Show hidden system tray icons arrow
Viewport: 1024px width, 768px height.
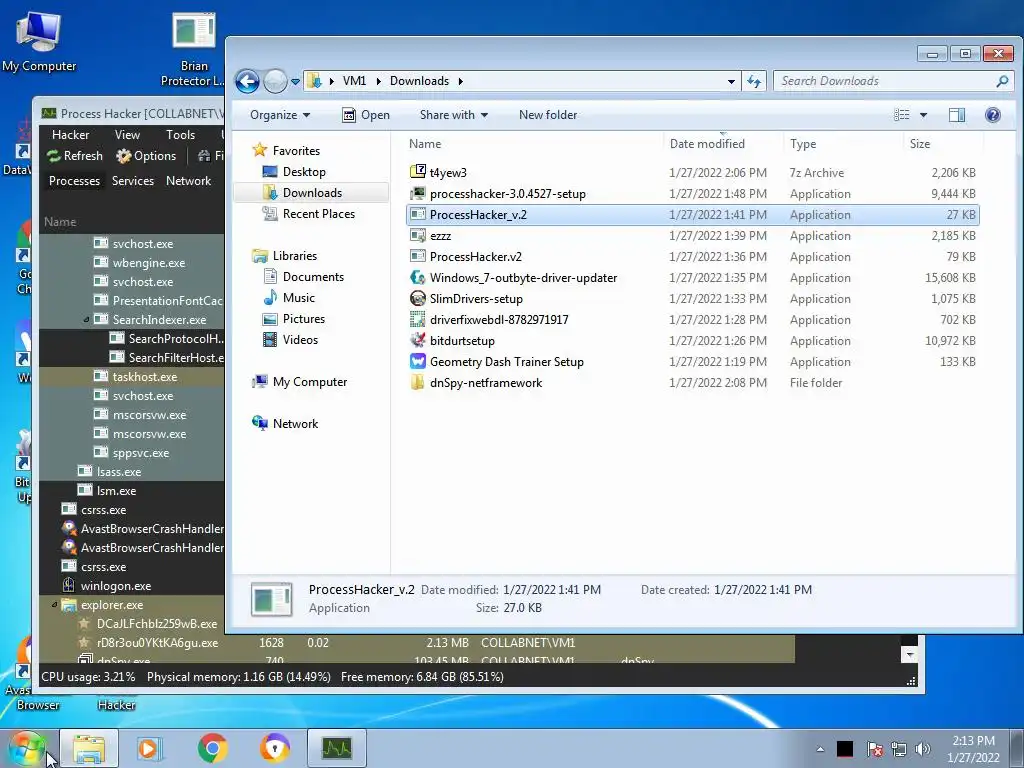[x=820, y=749]
